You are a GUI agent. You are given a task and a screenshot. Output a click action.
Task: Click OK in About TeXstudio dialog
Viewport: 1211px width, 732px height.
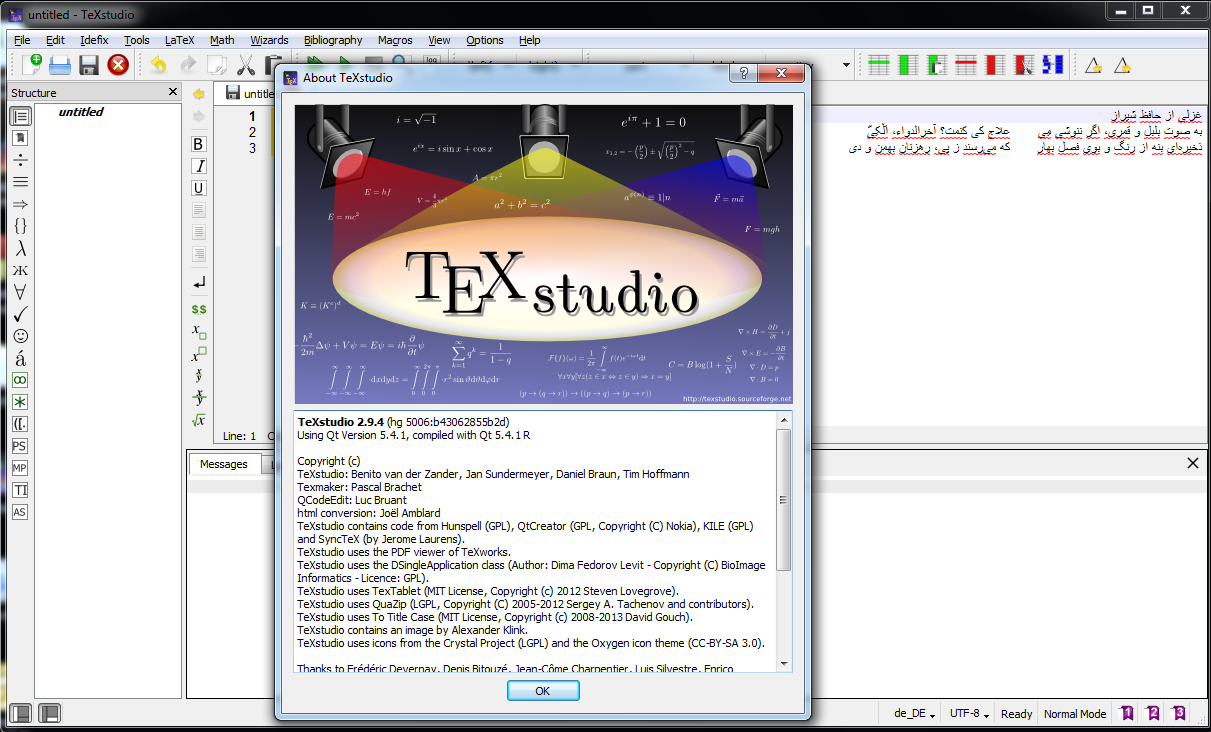[543, 691]
